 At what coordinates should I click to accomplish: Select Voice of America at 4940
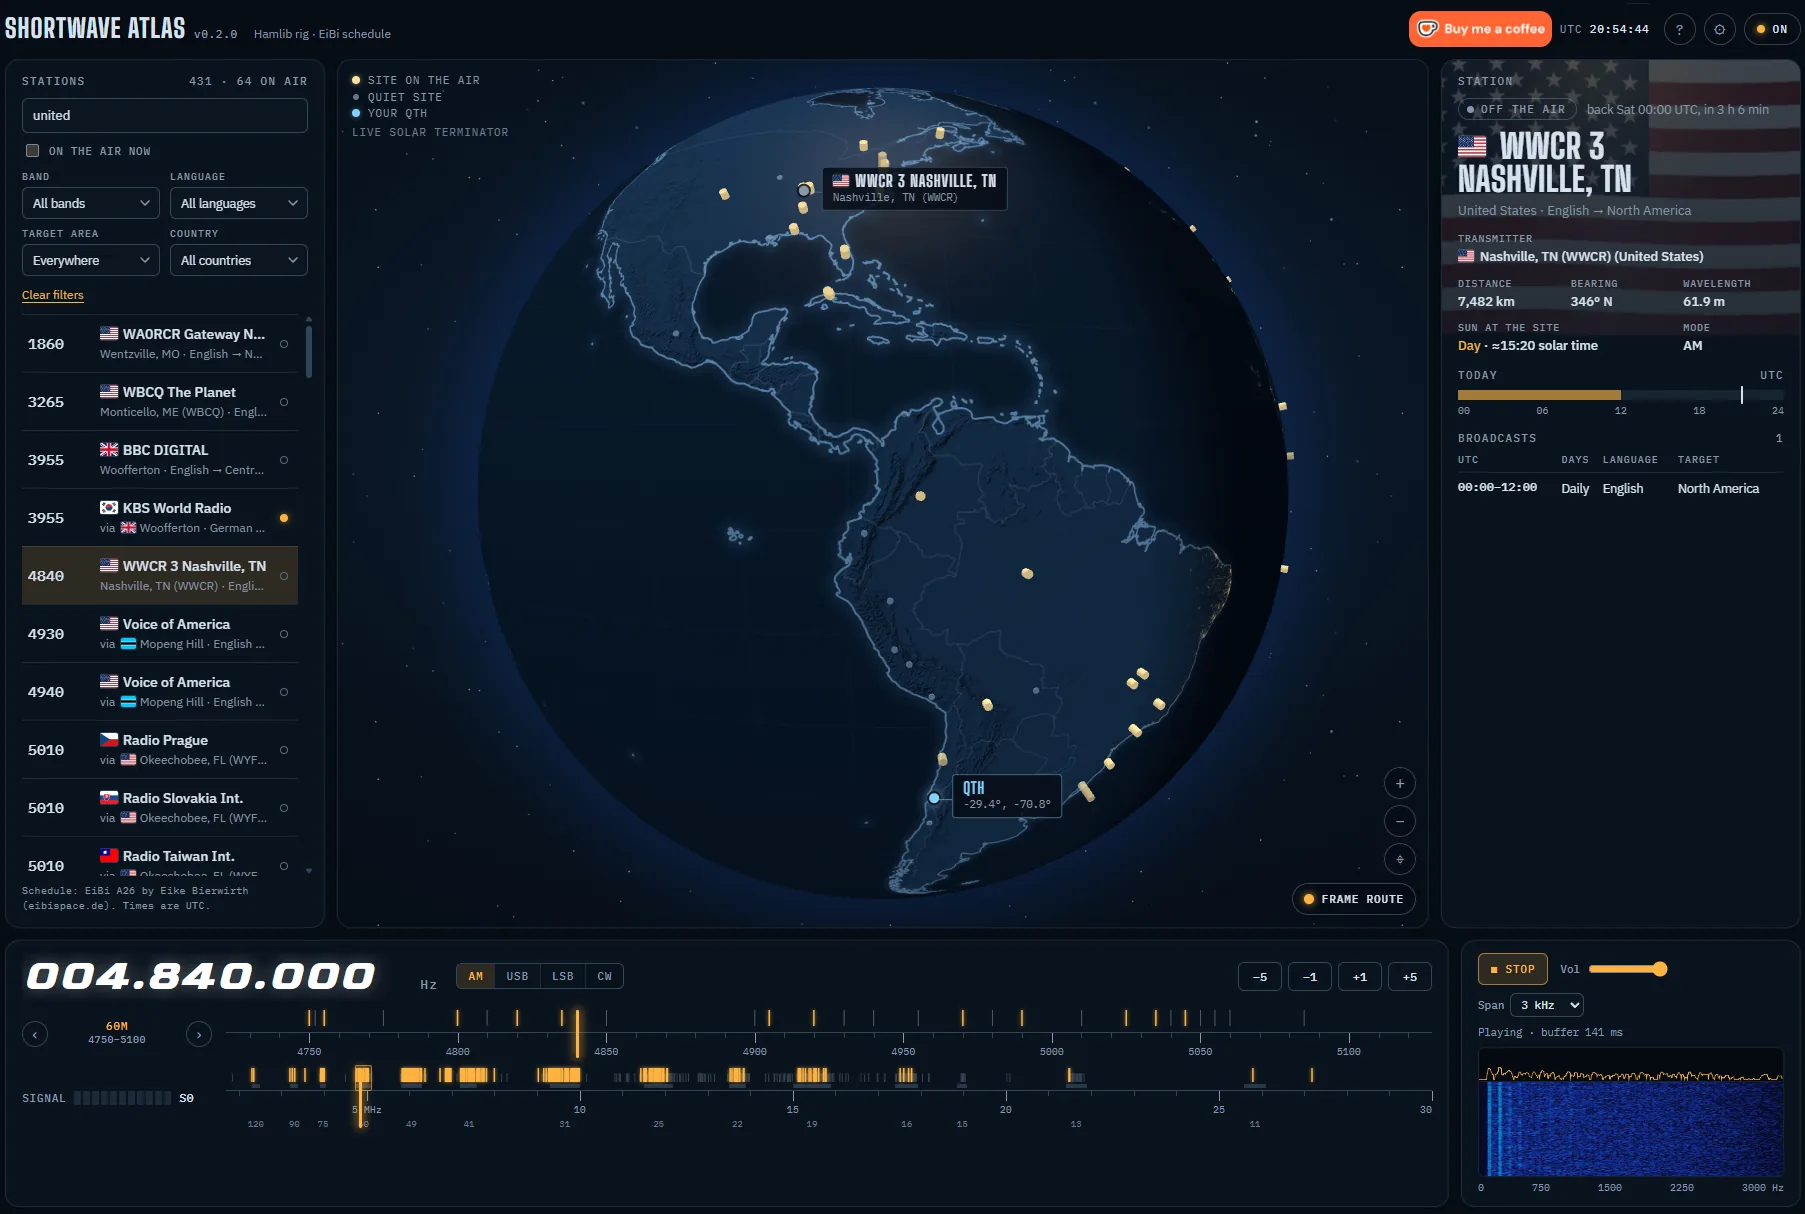point(160,692)
